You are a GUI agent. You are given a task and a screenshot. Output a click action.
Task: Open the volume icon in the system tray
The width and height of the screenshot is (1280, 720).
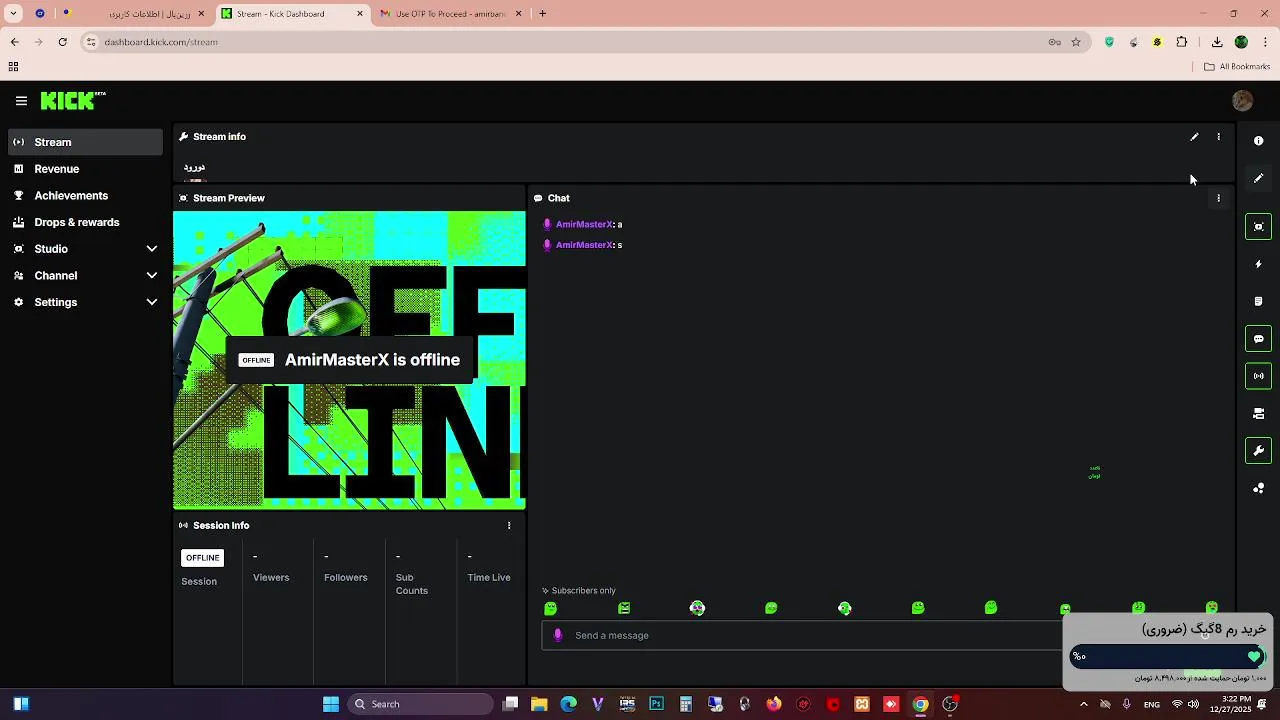[x=1193, y=704]
